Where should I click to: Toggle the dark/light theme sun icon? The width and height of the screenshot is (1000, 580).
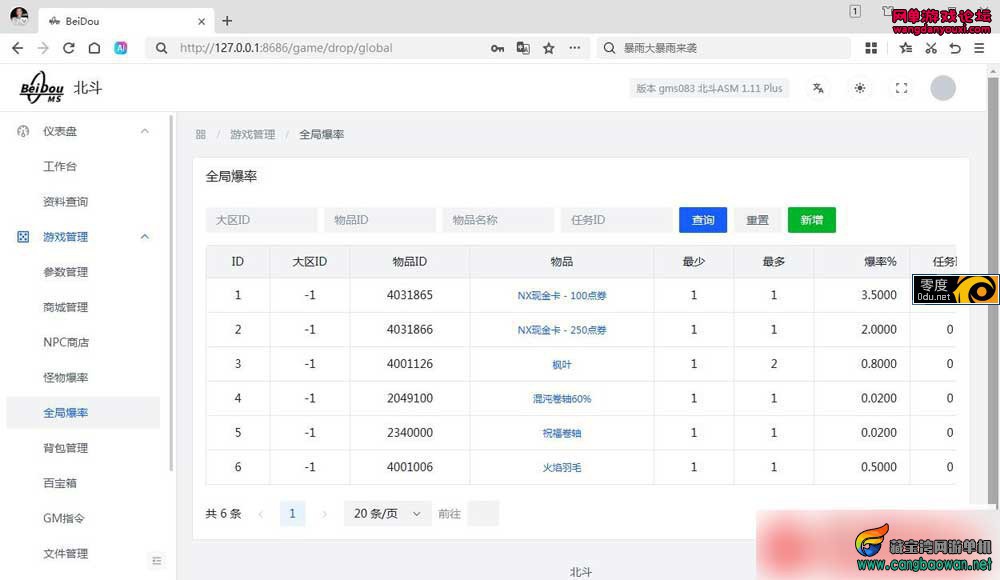pos(860,88)
